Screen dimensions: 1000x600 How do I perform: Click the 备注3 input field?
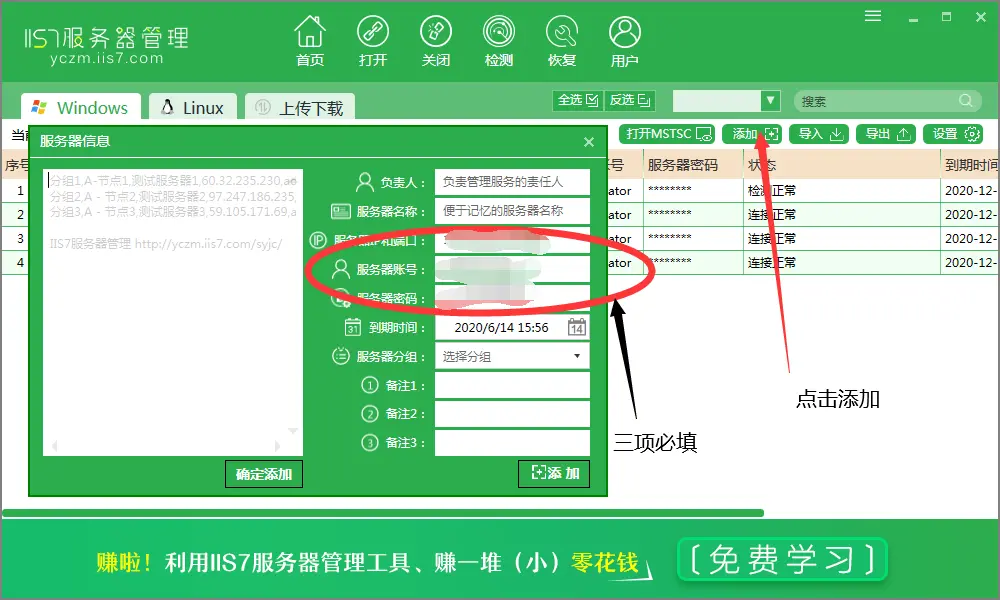pos(512,443)
